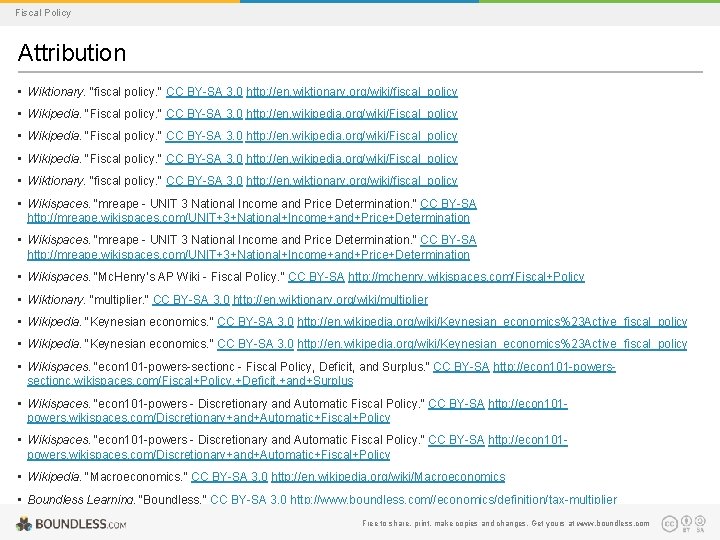The width and height of the screenshot is (720, 540).
Task: Click the BY attribution license icon
Action: [686, 523]
